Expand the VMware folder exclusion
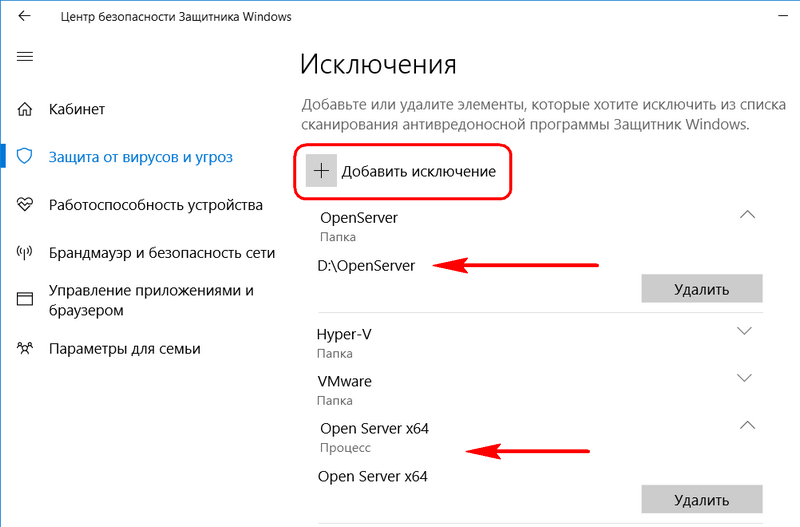Viewport: 800px width, 527px height. click(x=745, y=378)
